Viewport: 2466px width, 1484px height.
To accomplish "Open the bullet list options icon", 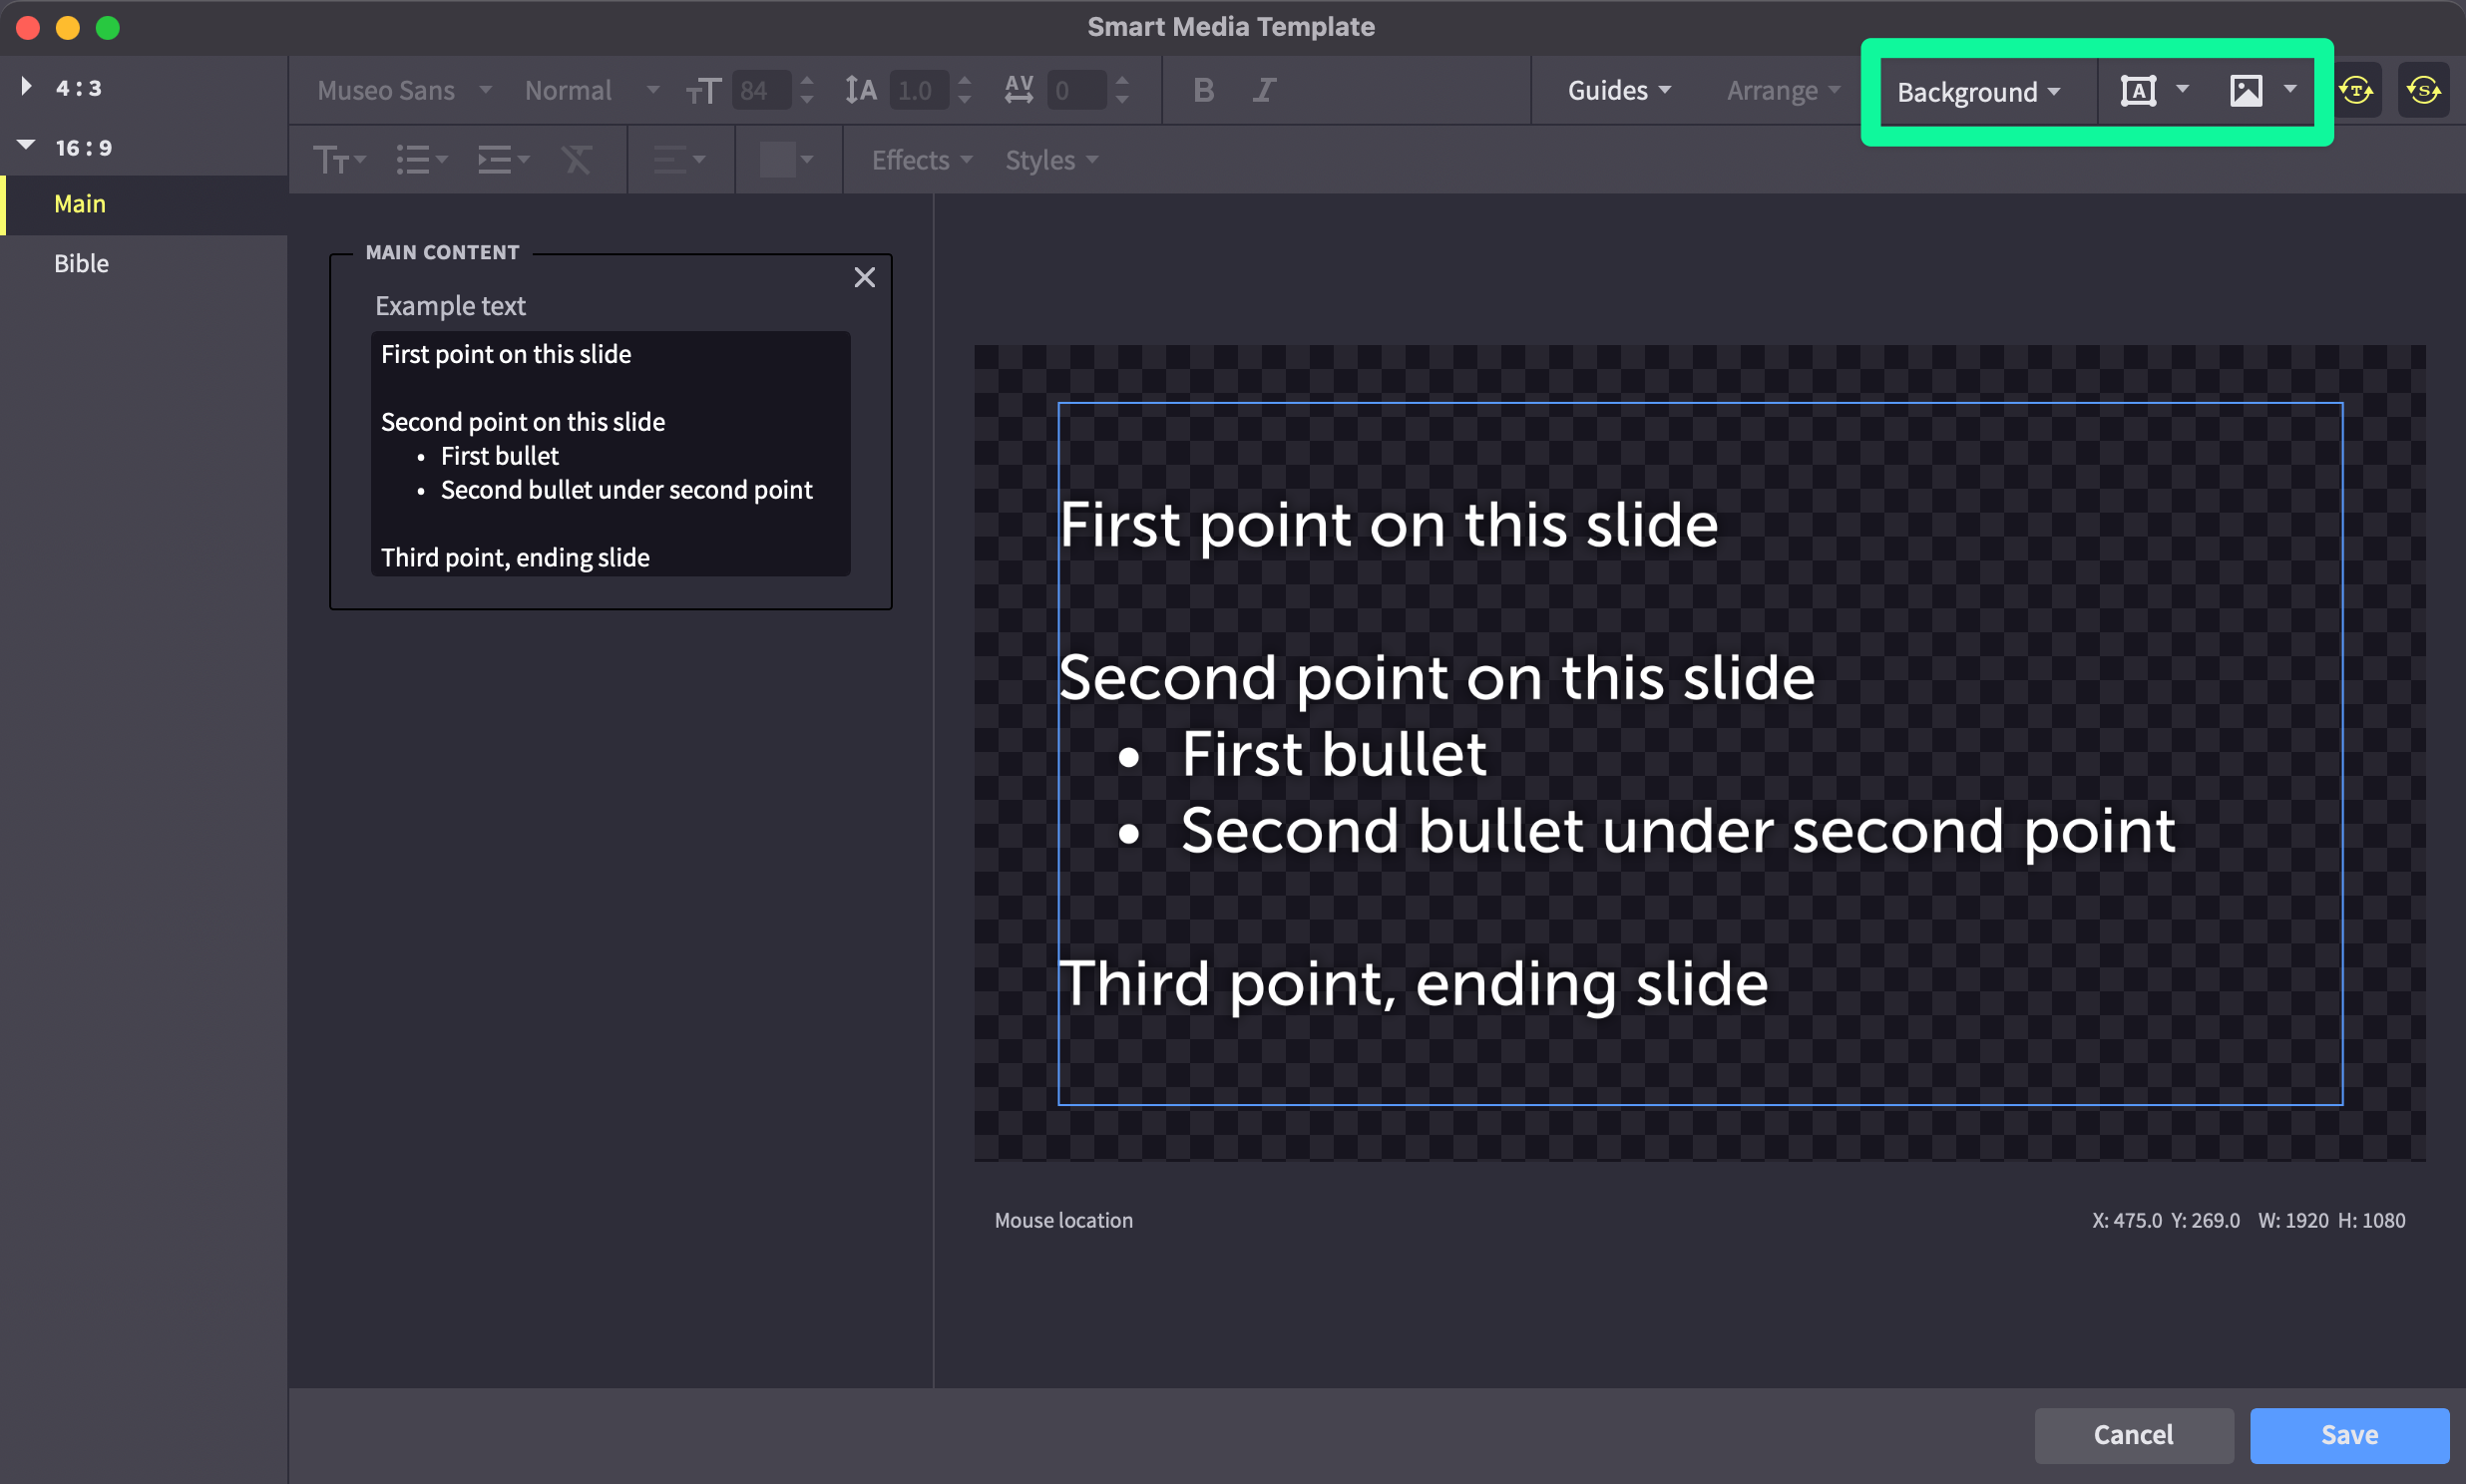I will point(420,160).
